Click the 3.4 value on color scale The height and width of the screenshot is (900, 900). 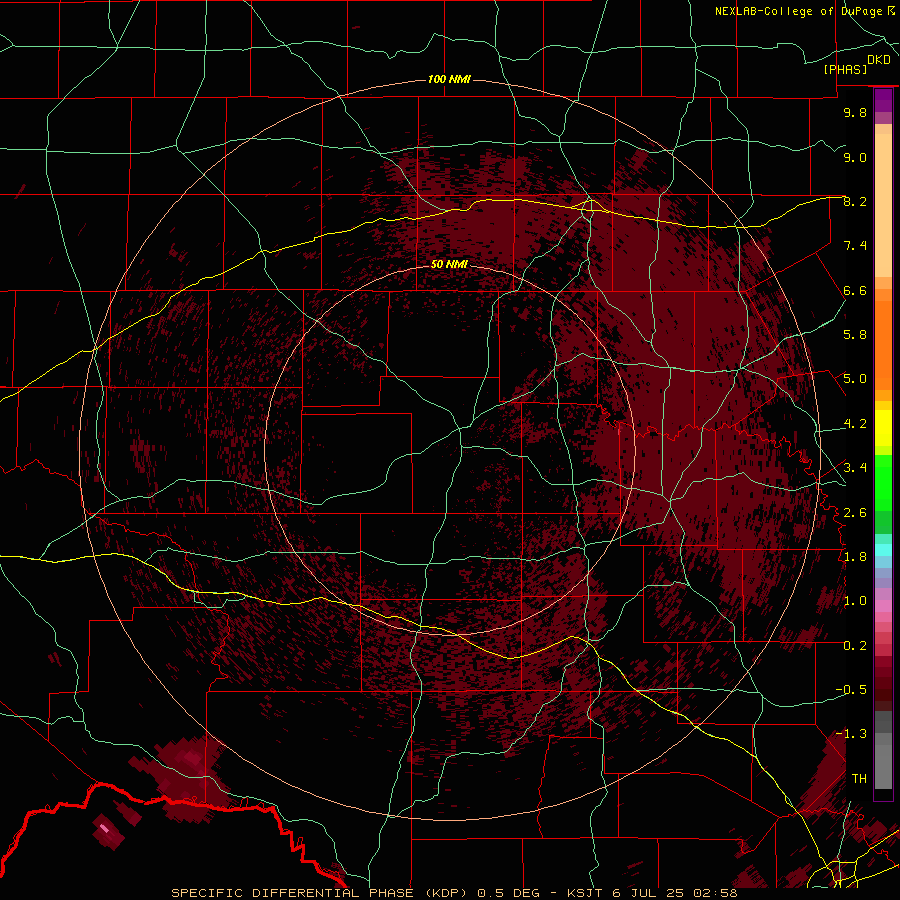[855, 467]
